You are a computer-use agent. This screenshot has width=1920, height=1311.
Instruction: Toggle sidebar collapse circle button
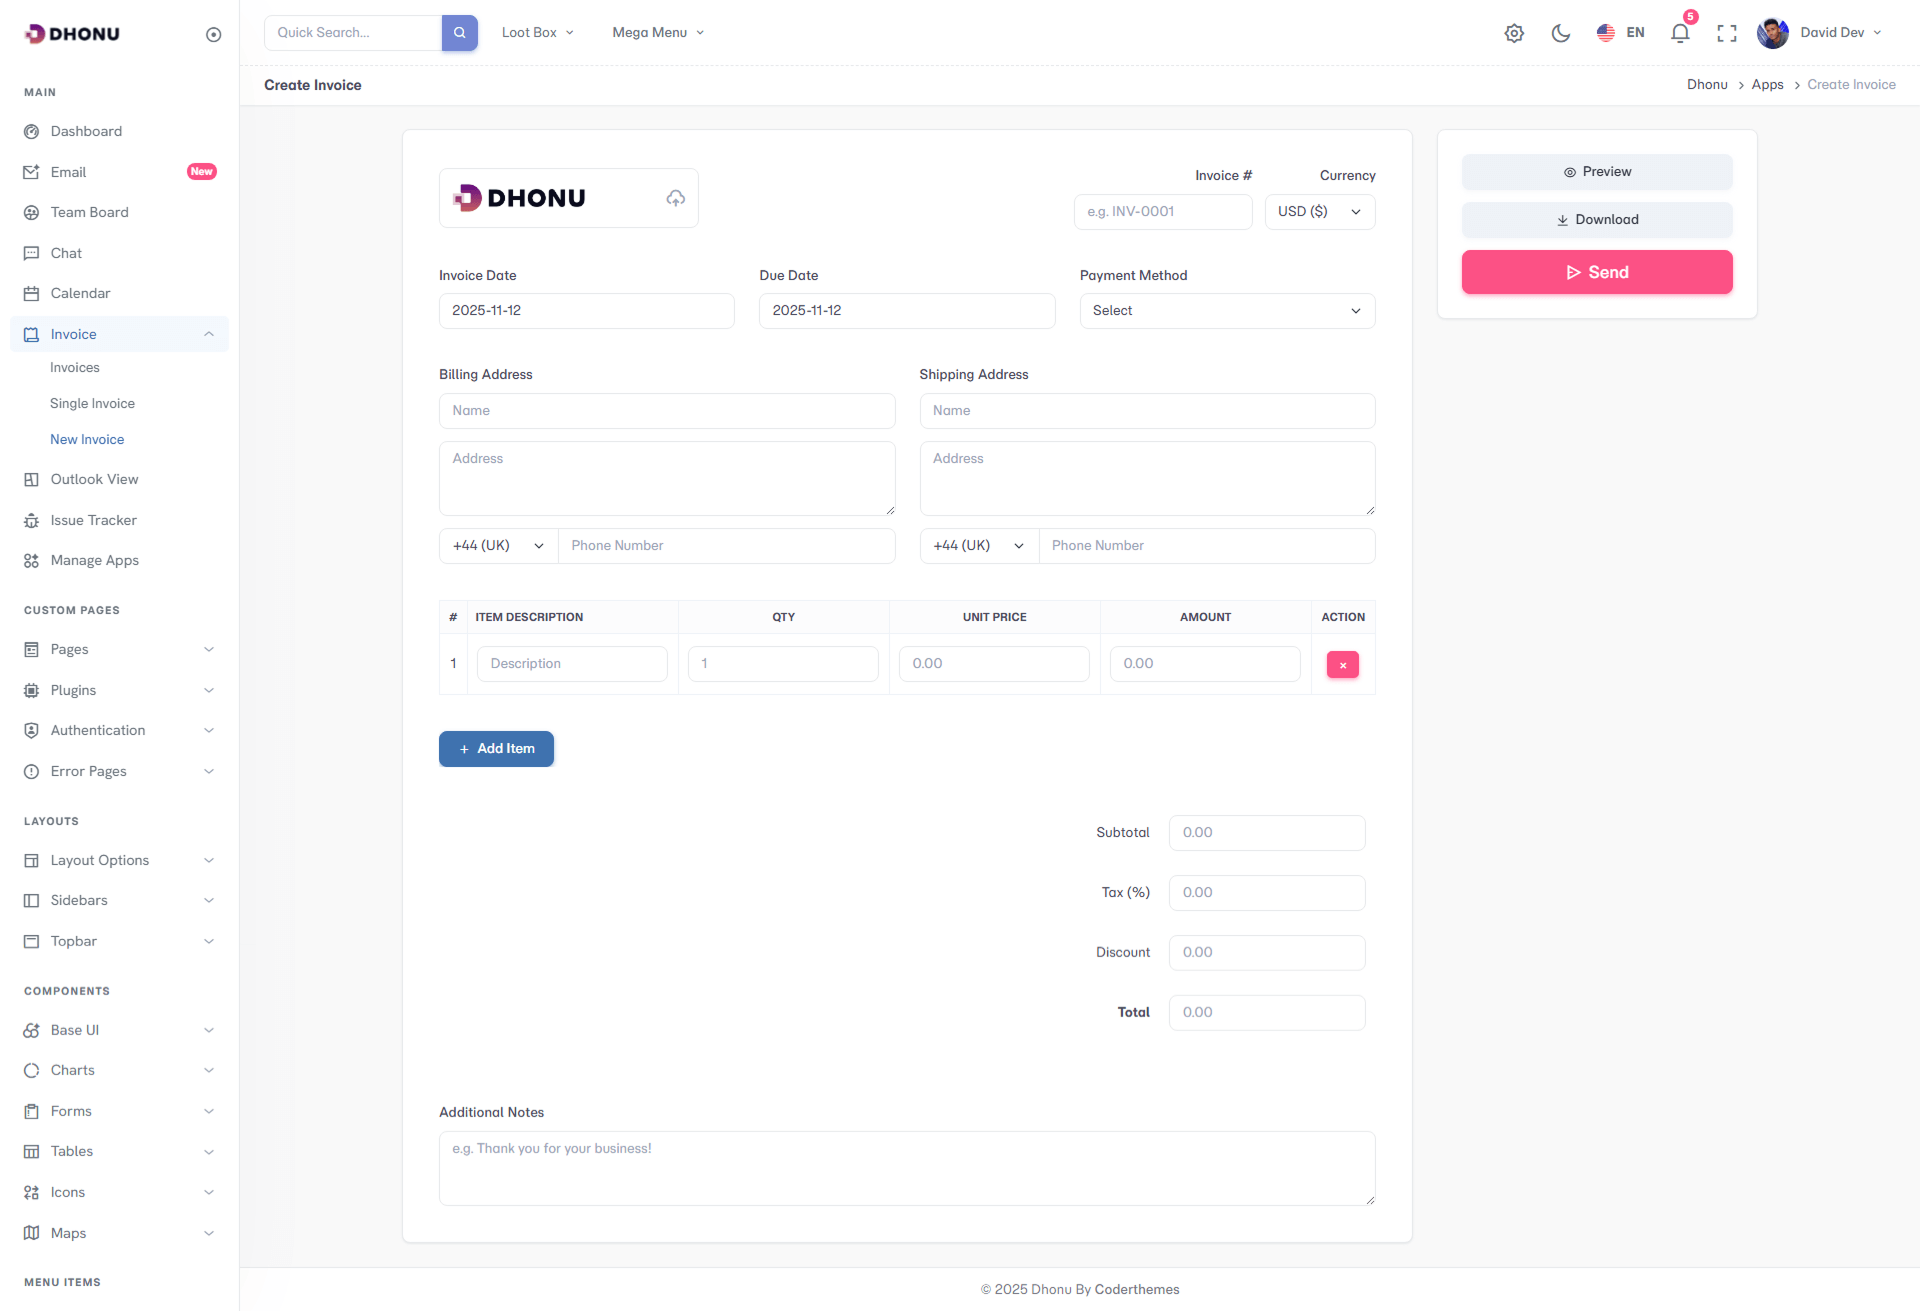[x=213, y=35]
